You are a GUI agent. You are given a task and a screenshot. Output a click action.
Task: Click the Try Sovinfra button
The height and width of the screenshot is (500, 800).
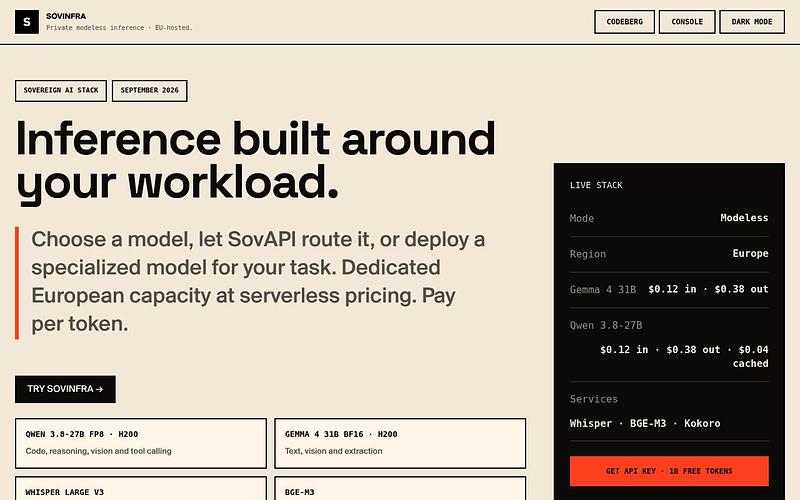65,389
